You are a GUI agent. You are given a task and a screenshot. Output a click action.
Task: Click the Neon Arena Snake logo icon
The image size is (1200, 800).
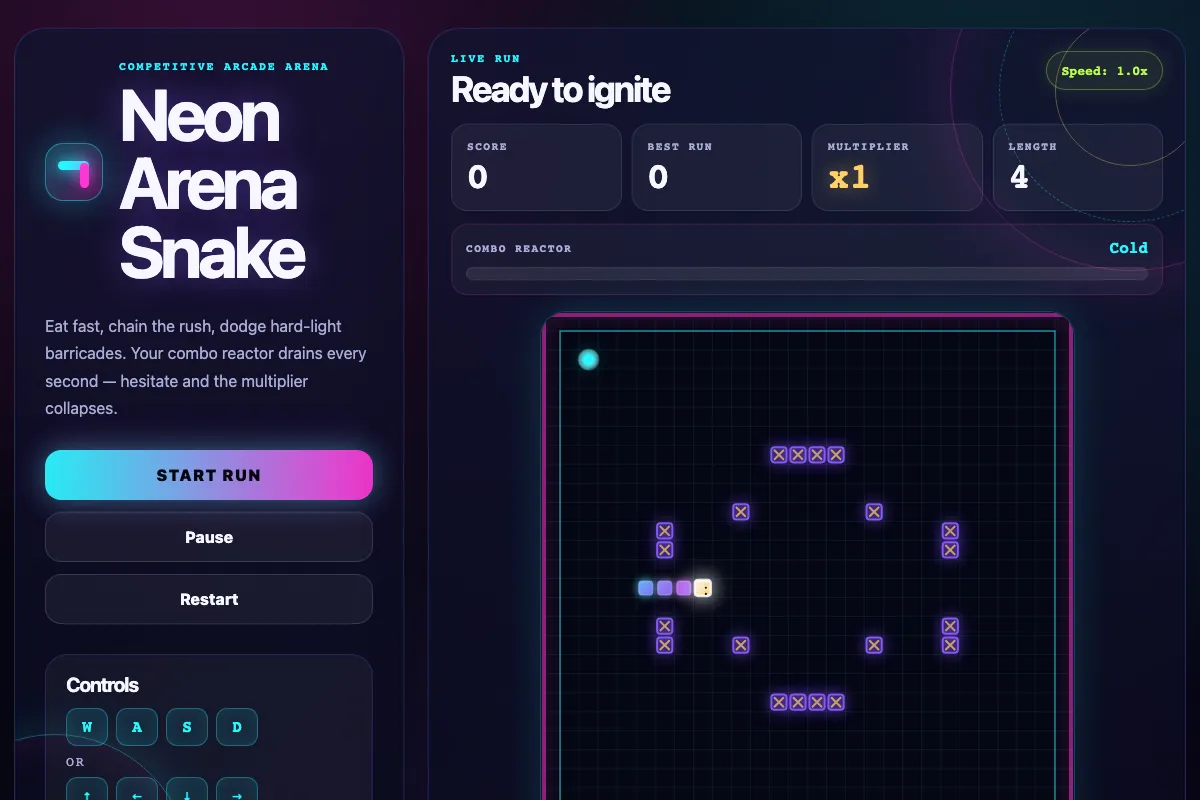74,172
